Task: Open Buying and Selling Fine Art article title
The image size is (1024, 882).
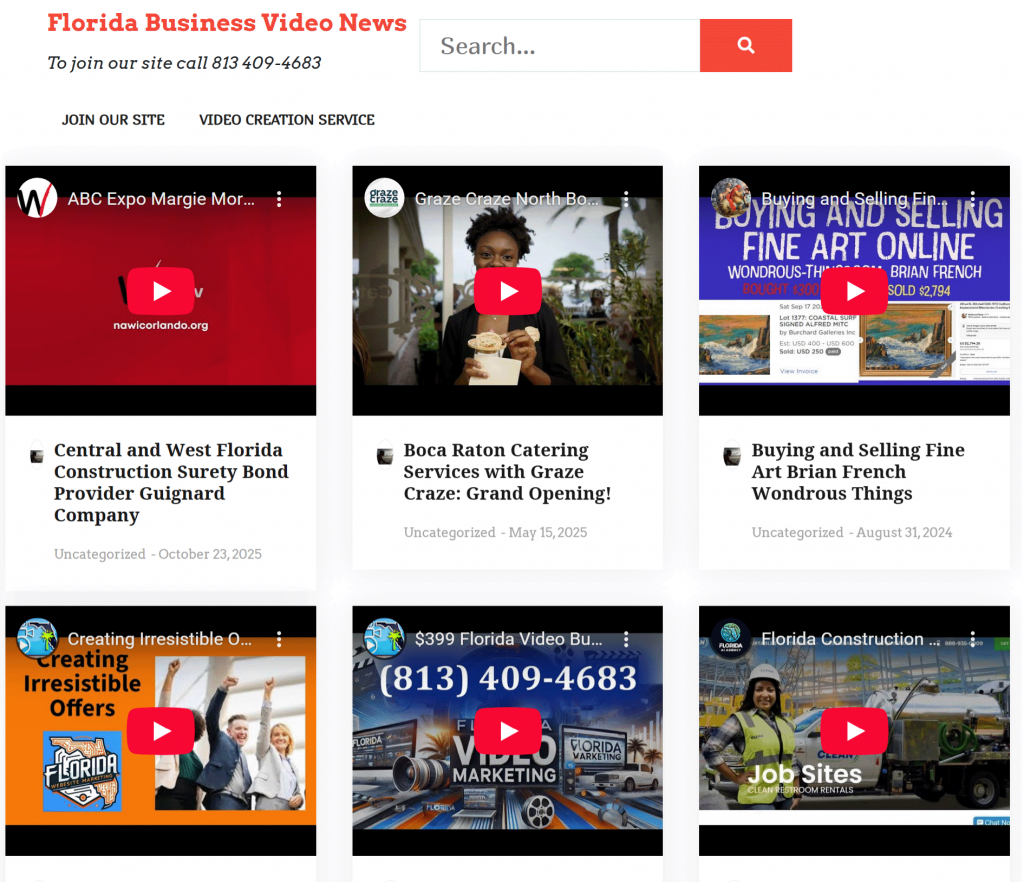Action: [857, 472]
